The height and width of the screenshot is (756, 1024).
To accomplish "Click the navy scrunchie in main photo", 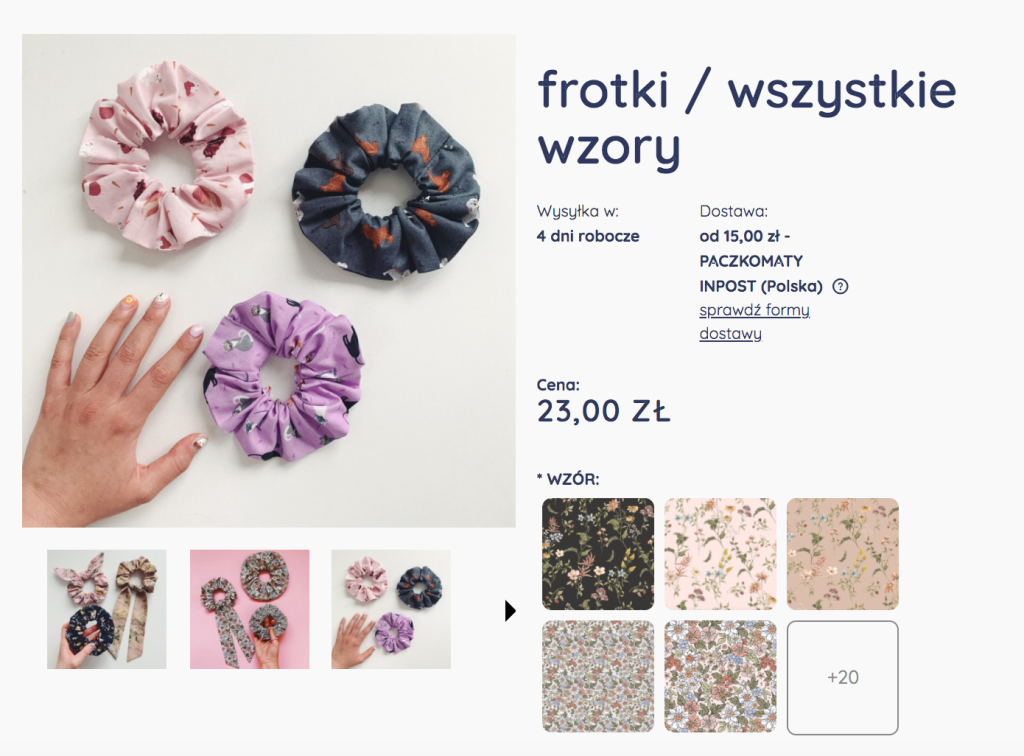I will 386,191.
